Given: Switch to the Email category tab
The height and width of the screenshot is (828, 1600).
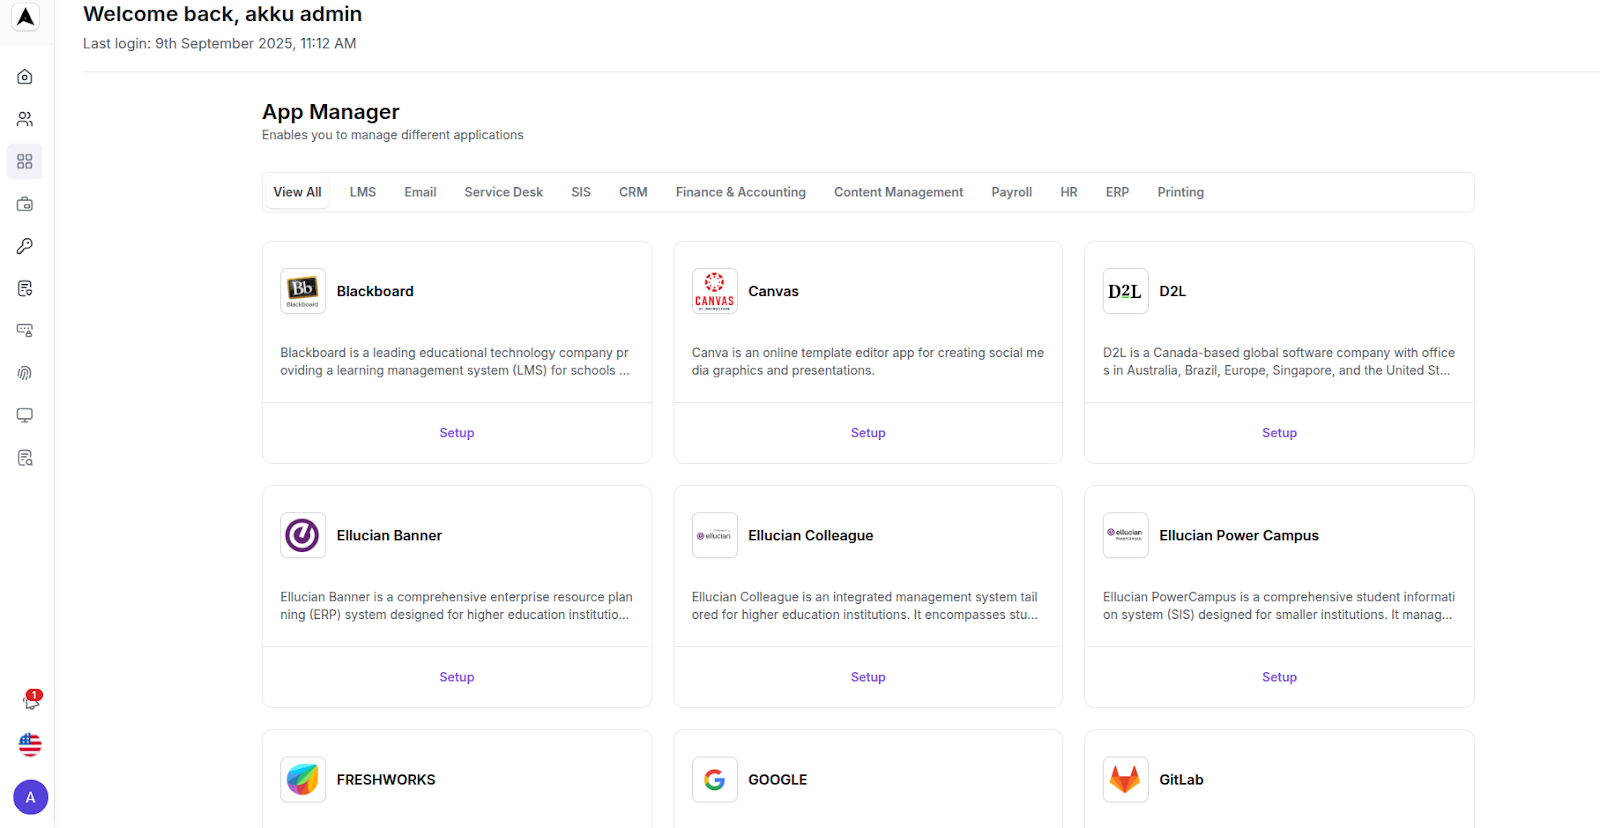Looking at the screenshot, I should [x=420, y=192].
